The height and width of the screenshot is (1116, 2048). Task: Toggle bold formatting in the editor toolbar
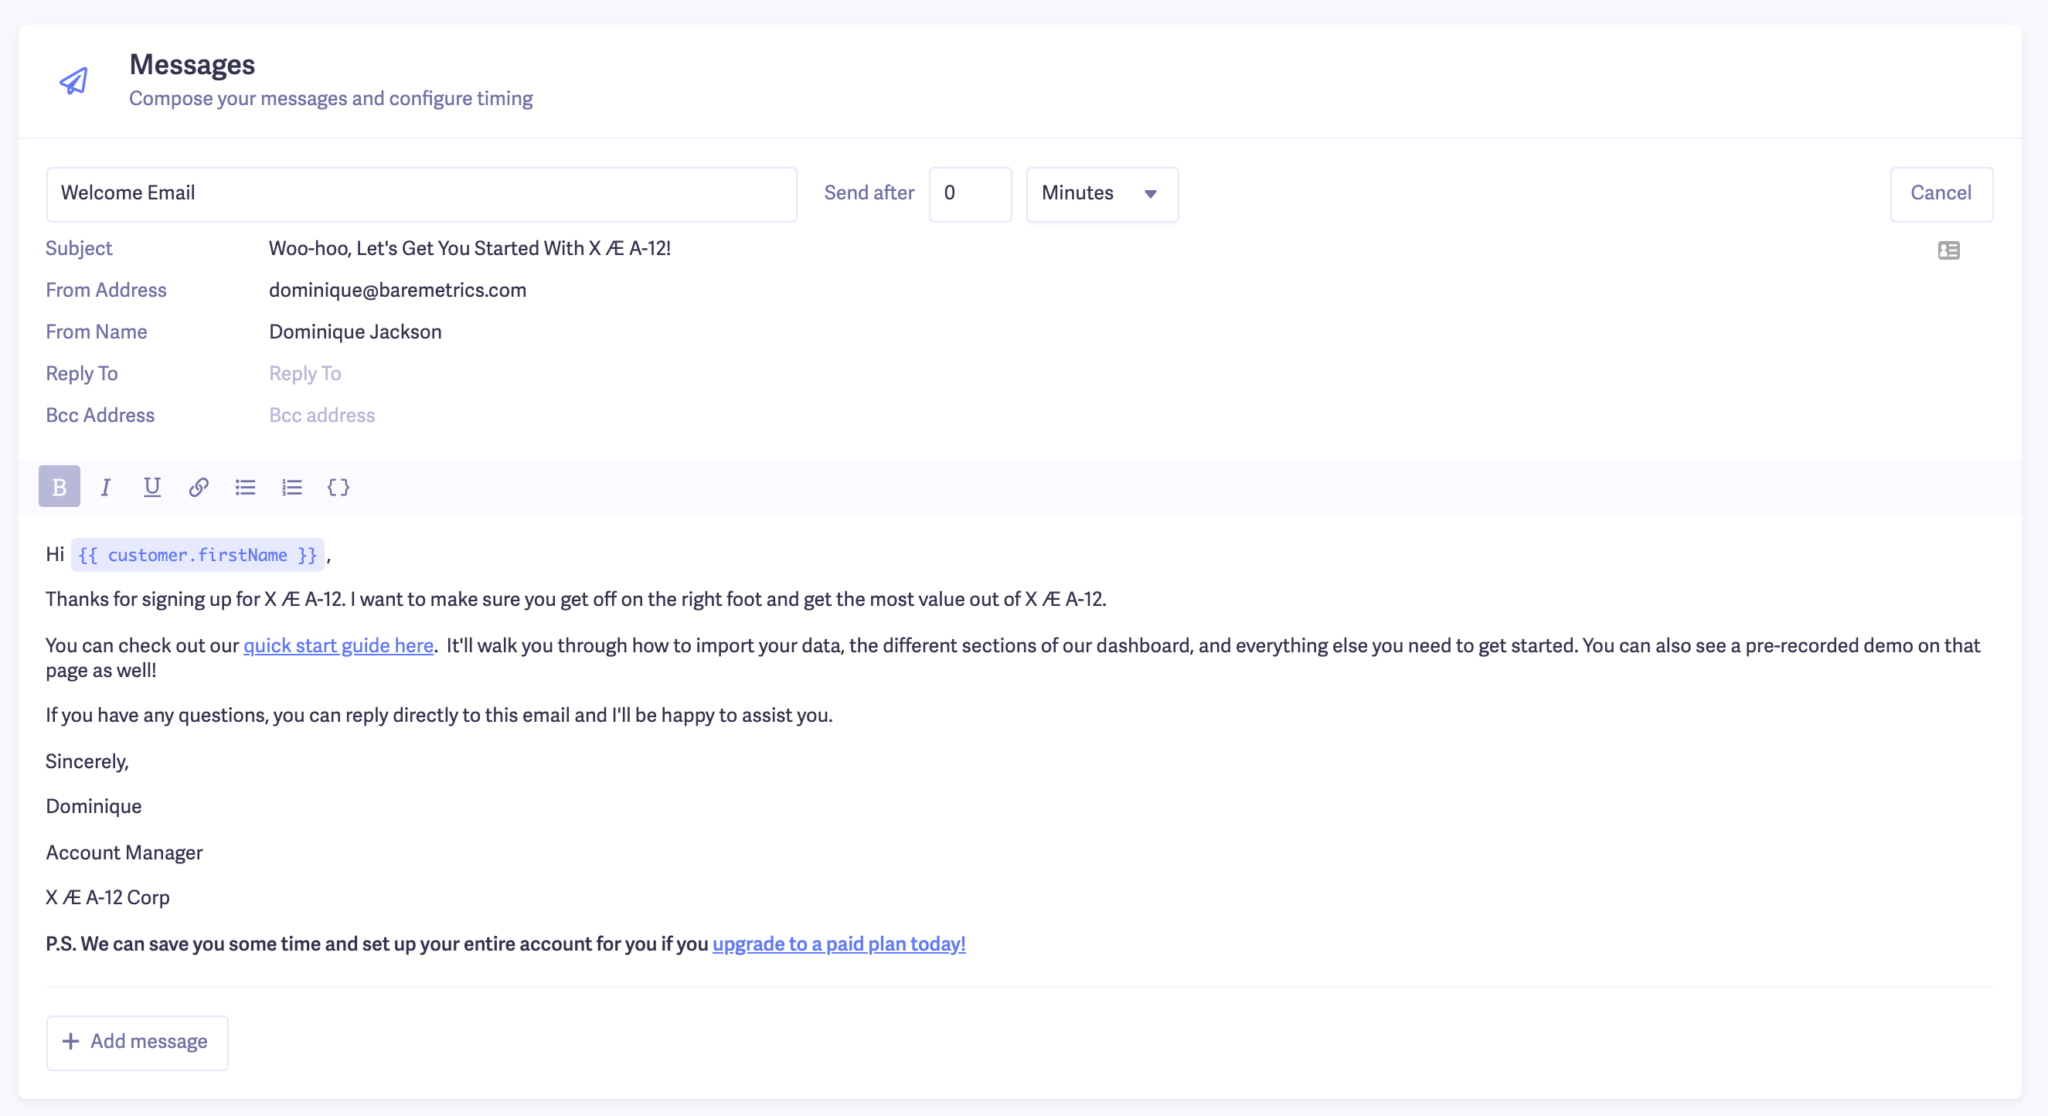click(x=59, y=487)
